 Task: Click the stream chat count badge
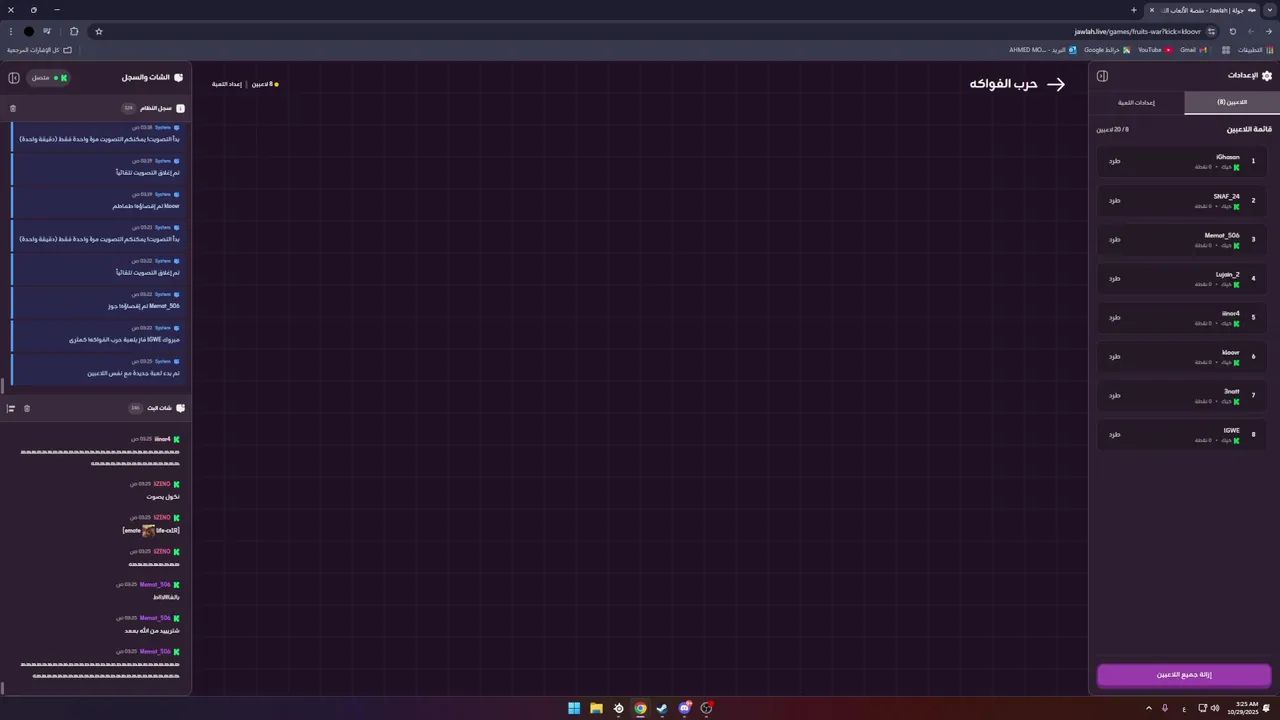135,408
